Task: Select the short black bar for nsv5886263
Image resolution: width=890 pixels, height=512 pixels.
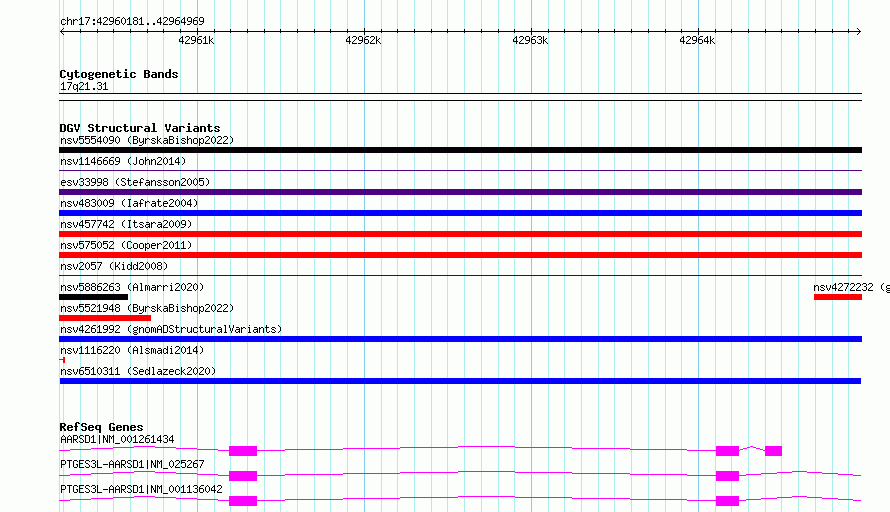Action: coord(94,297)
